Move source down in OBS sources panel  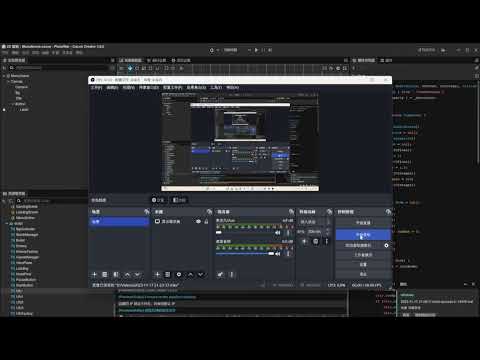[x=201, y=274]
